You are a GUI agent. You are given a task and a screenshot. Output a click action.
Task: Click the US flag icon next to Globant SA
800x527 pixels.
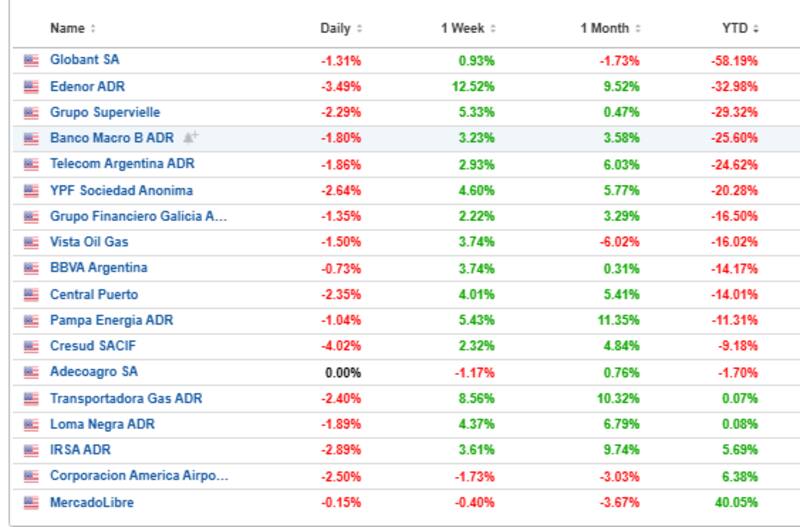click(x=31, y=60)
